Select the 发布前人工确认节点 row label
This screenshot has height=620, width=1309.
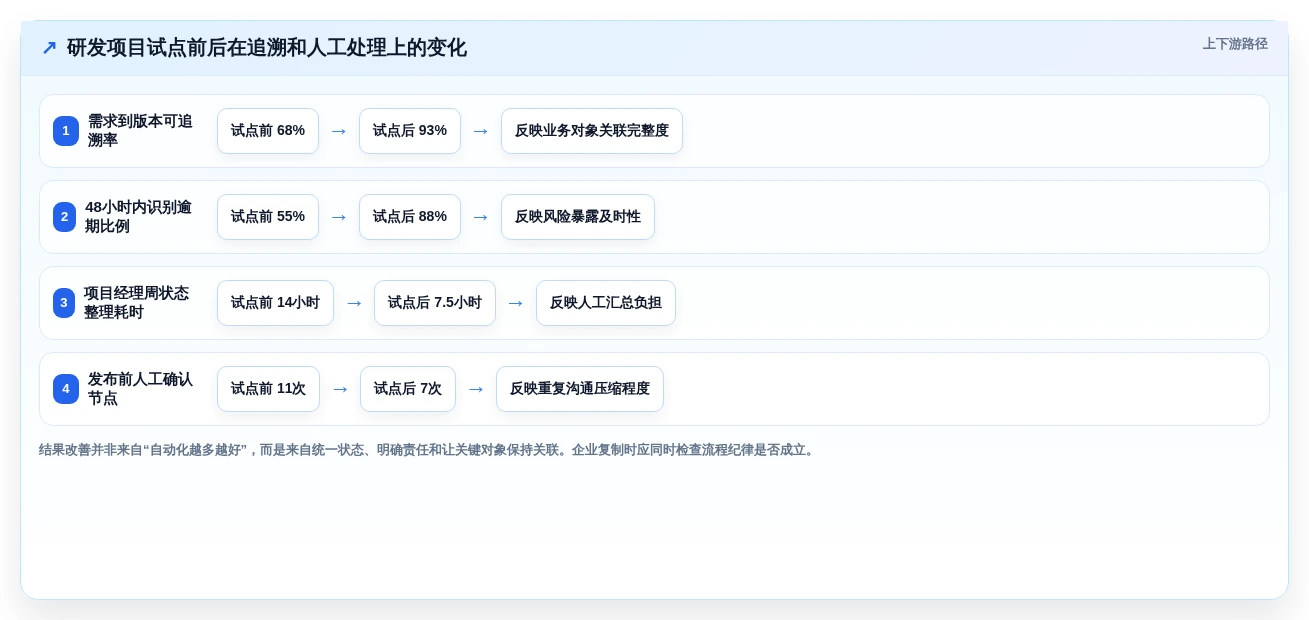140,389
